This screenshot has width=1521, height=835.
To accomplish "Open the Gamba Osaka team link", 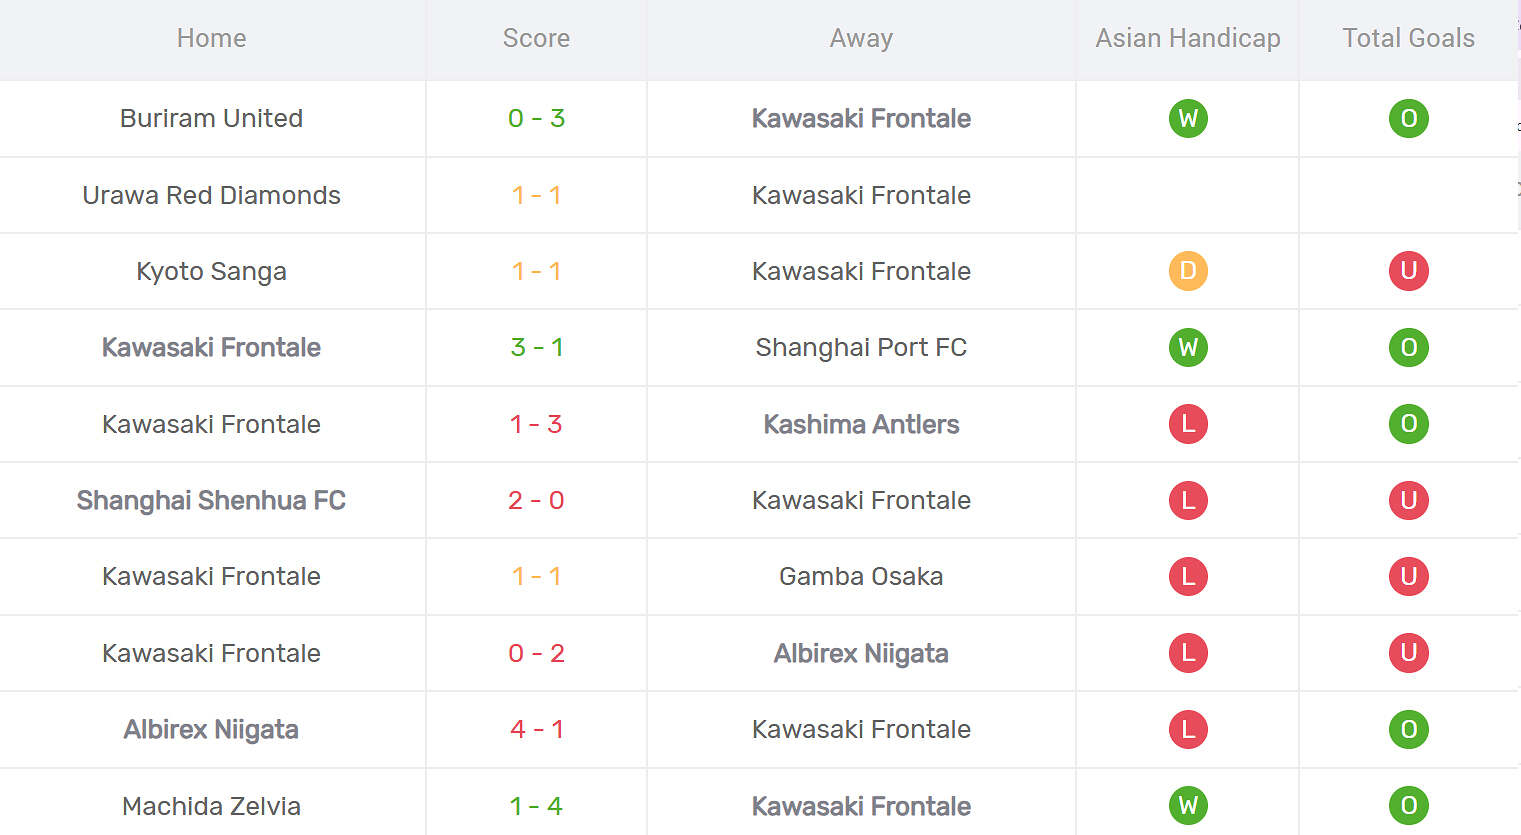I will pos(861,576).
